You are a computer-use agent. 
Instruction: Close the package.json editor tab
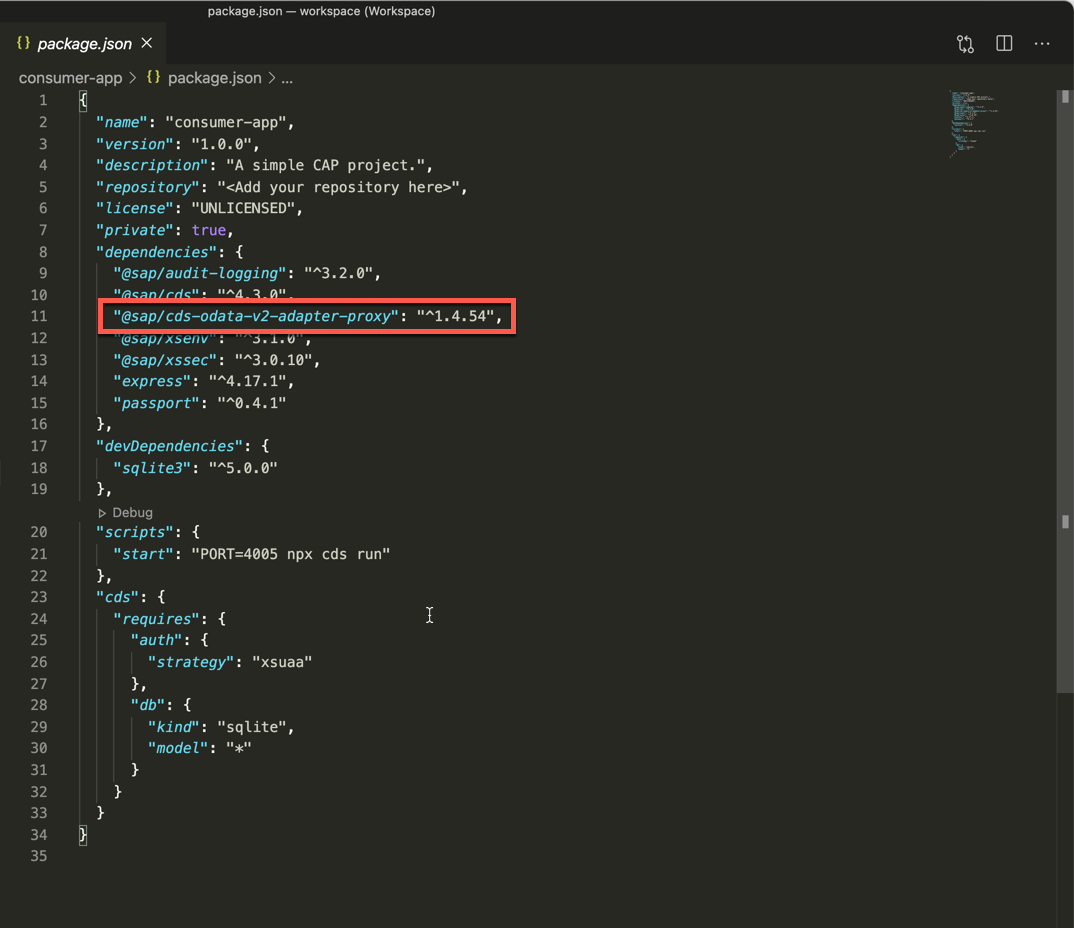coord(147,43)
